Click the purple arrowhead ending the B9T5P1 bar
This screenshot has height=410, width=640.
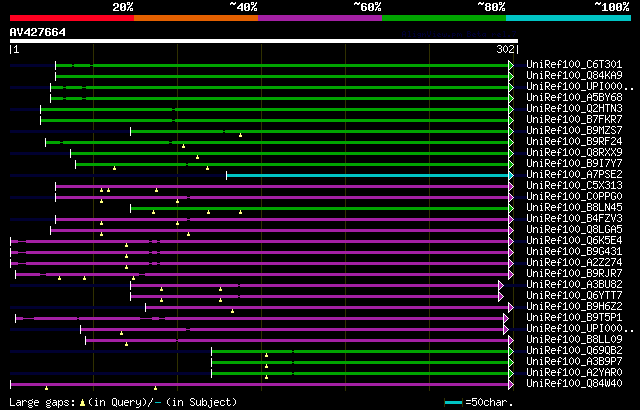(506, 319)
